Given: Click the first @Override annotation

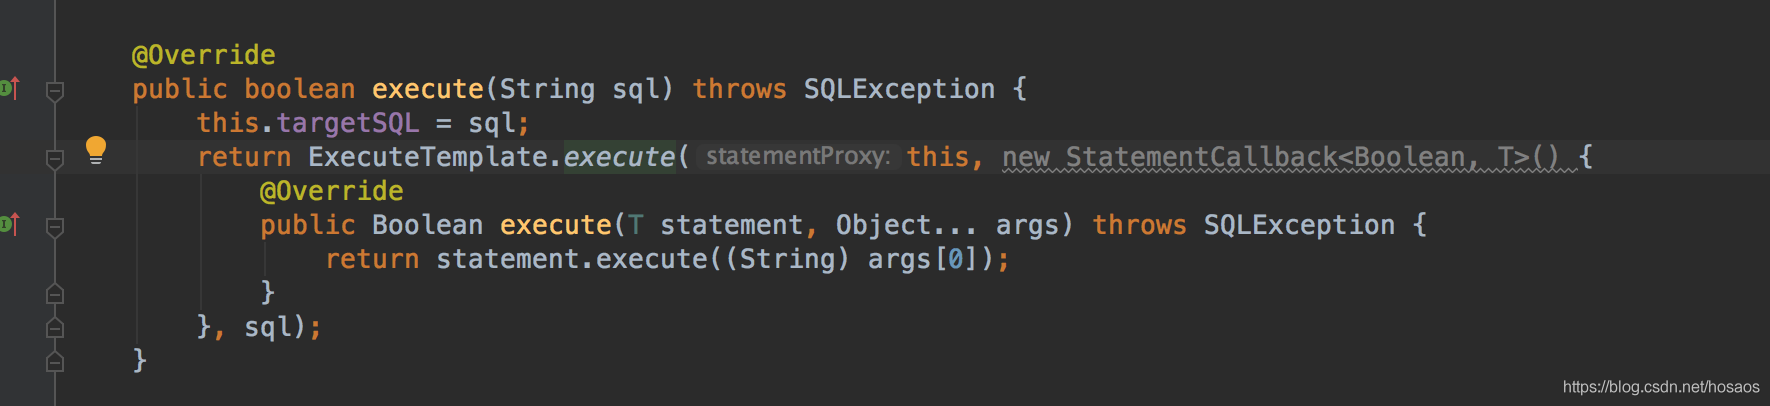Looking at the screenshot, I should tap(203, 55).
